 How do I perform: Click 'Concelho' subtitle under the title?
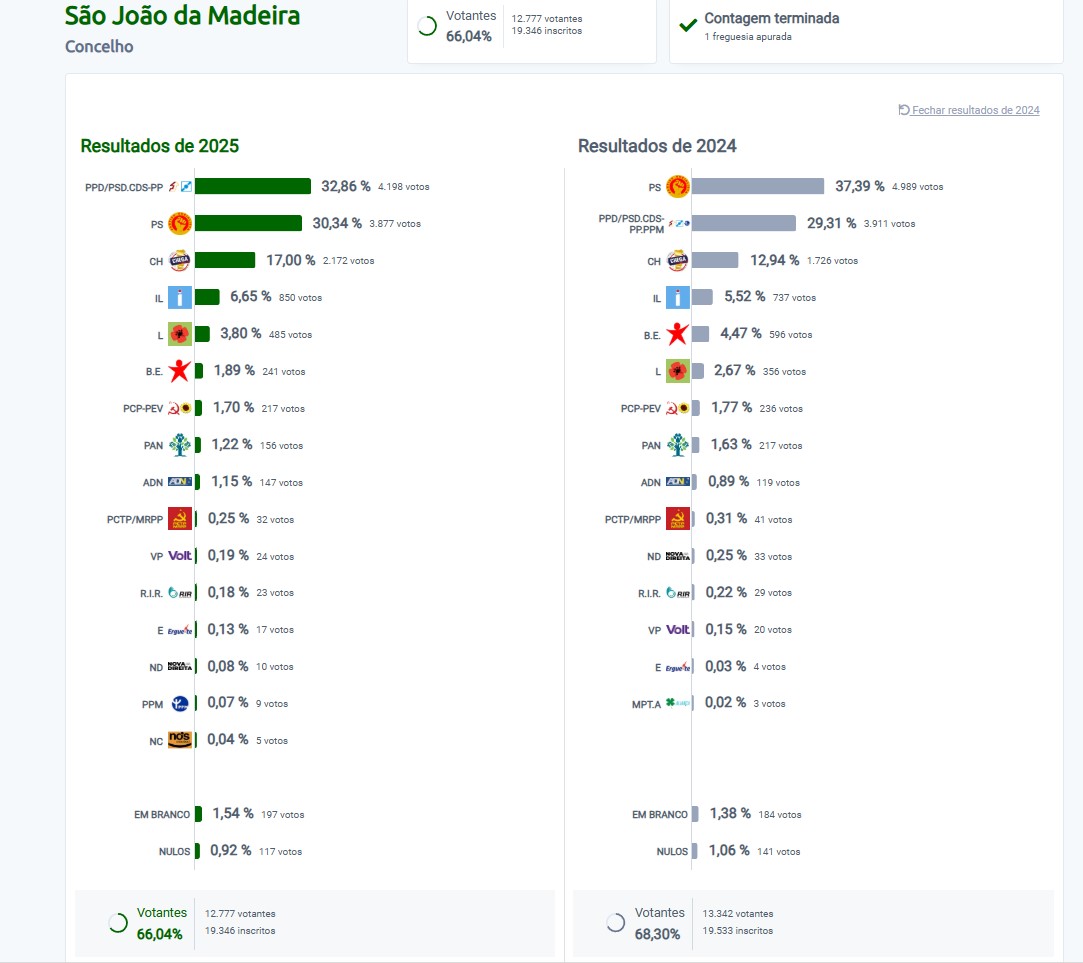(x=99, y=46)
